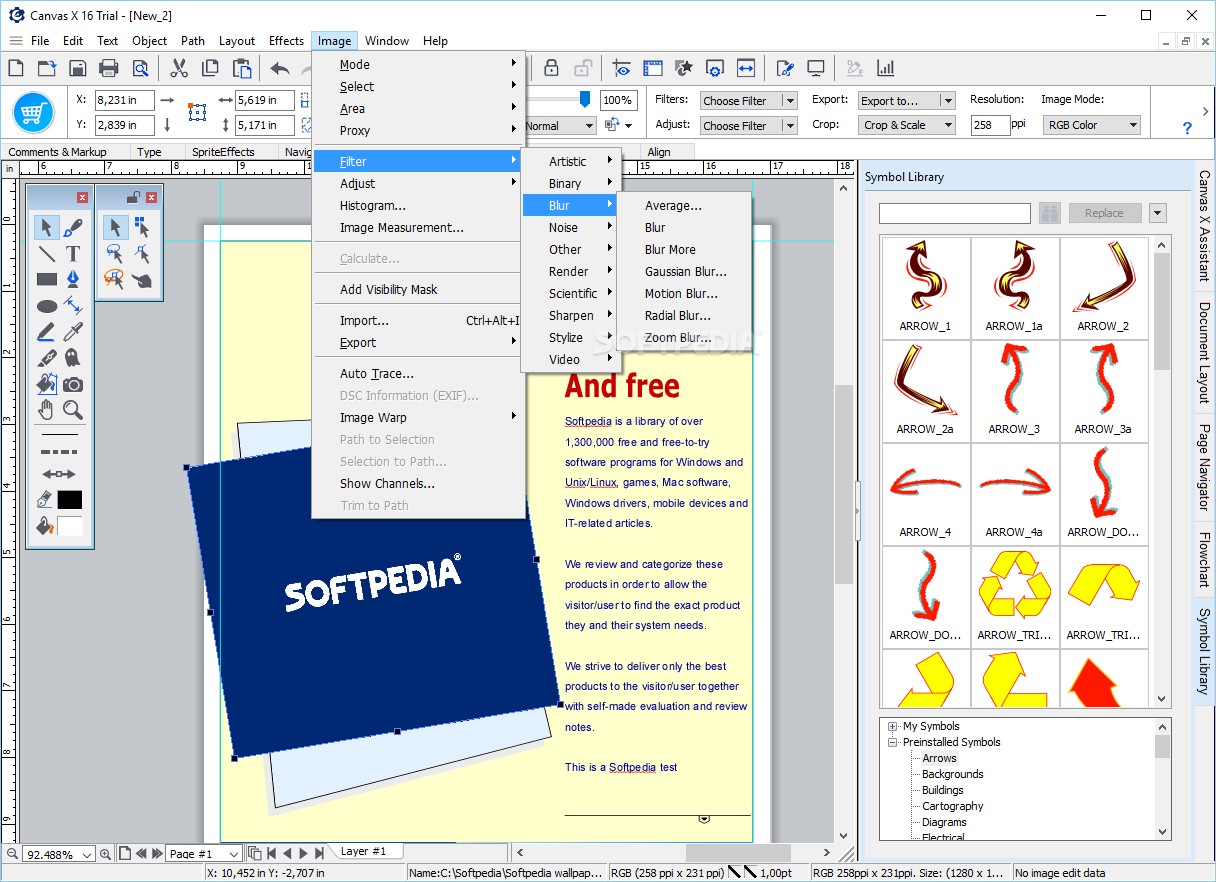Screen dimensions: 1216x882
Task: Select the Lasso selection arrow tool
Action: (x=115, y=253)
